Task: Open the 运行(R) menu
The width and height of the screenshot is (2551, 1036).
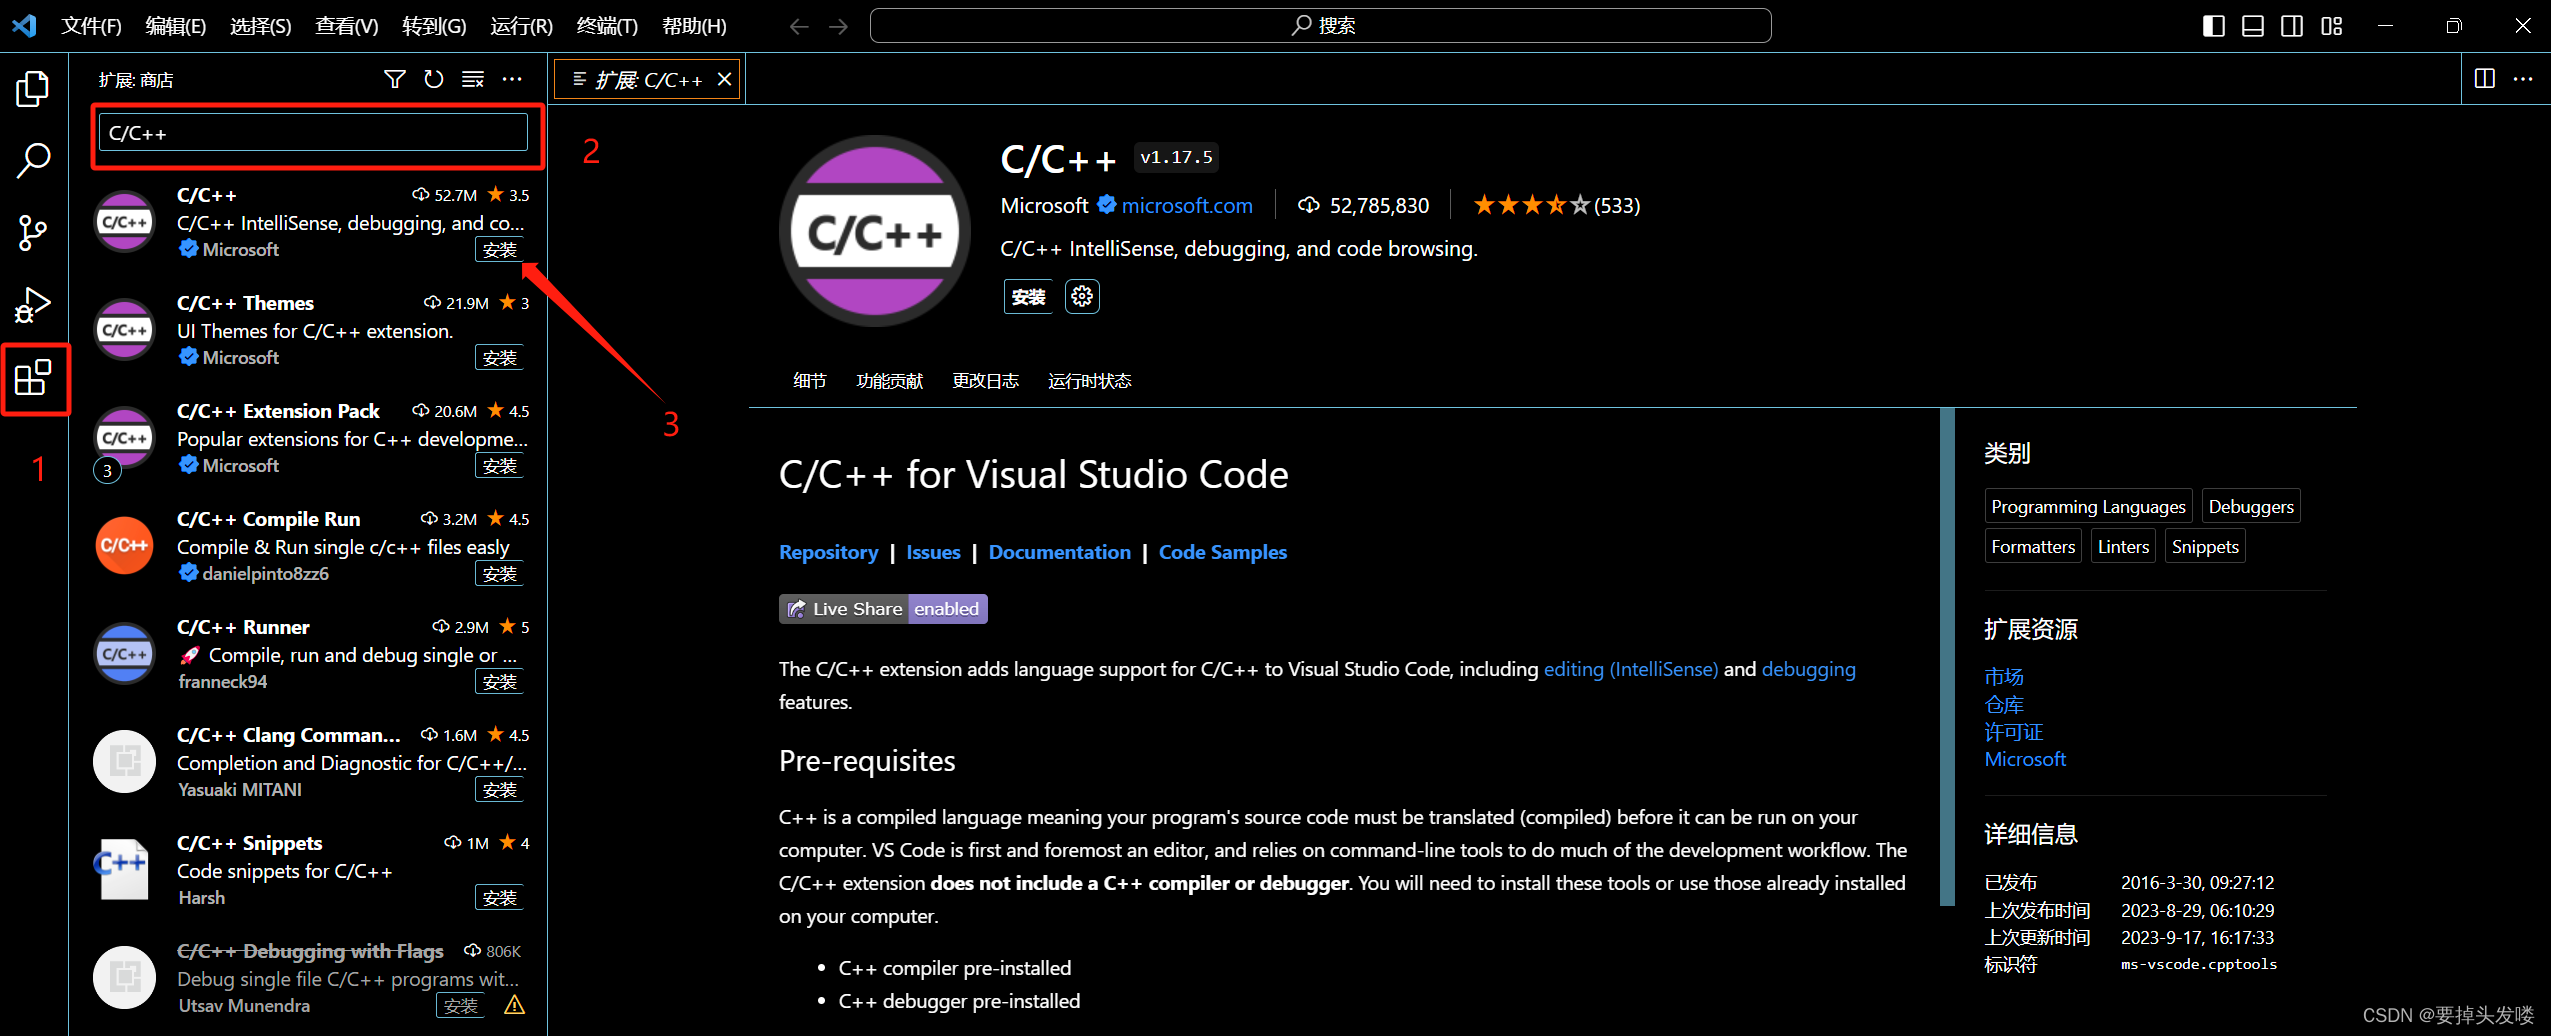Action: tap(520, 26)
